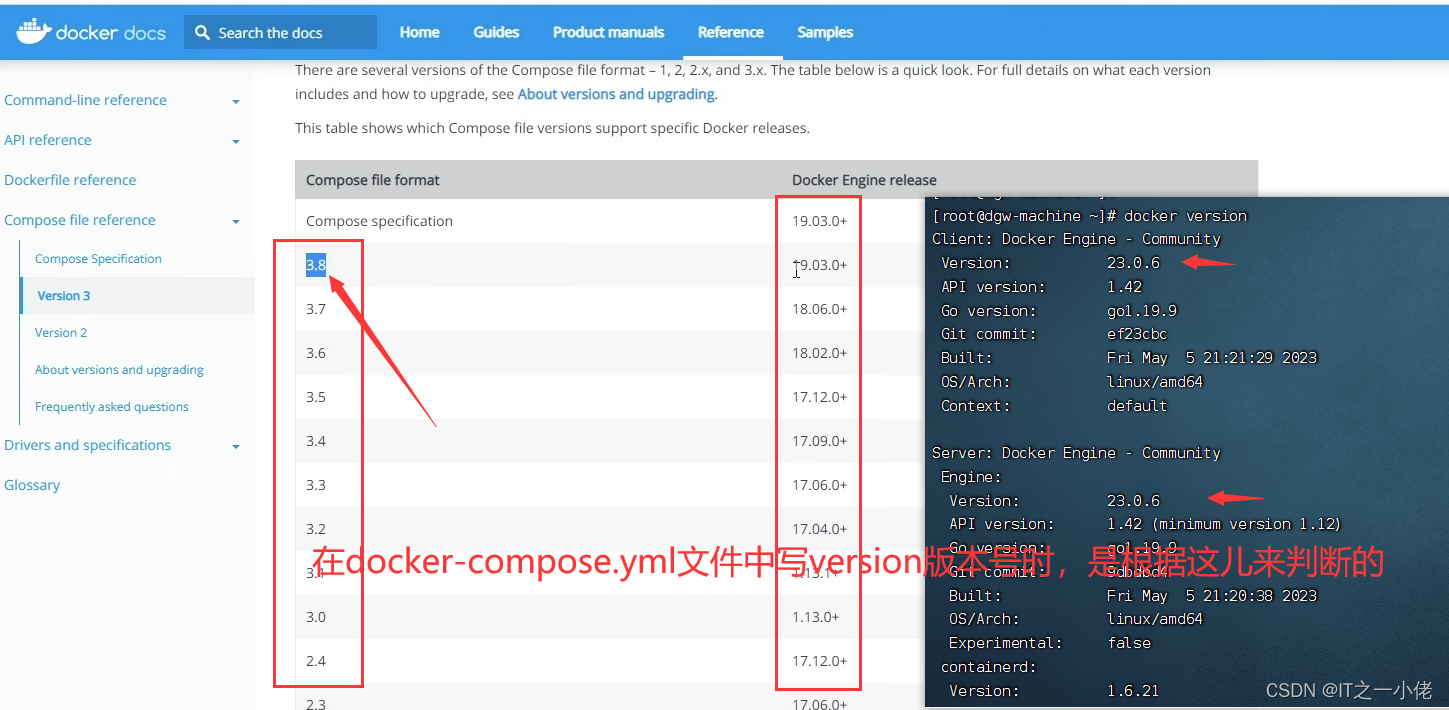Click the highlighted 3.8 cell
This screenshot has width=1449, height=710.
pos(316,265)
